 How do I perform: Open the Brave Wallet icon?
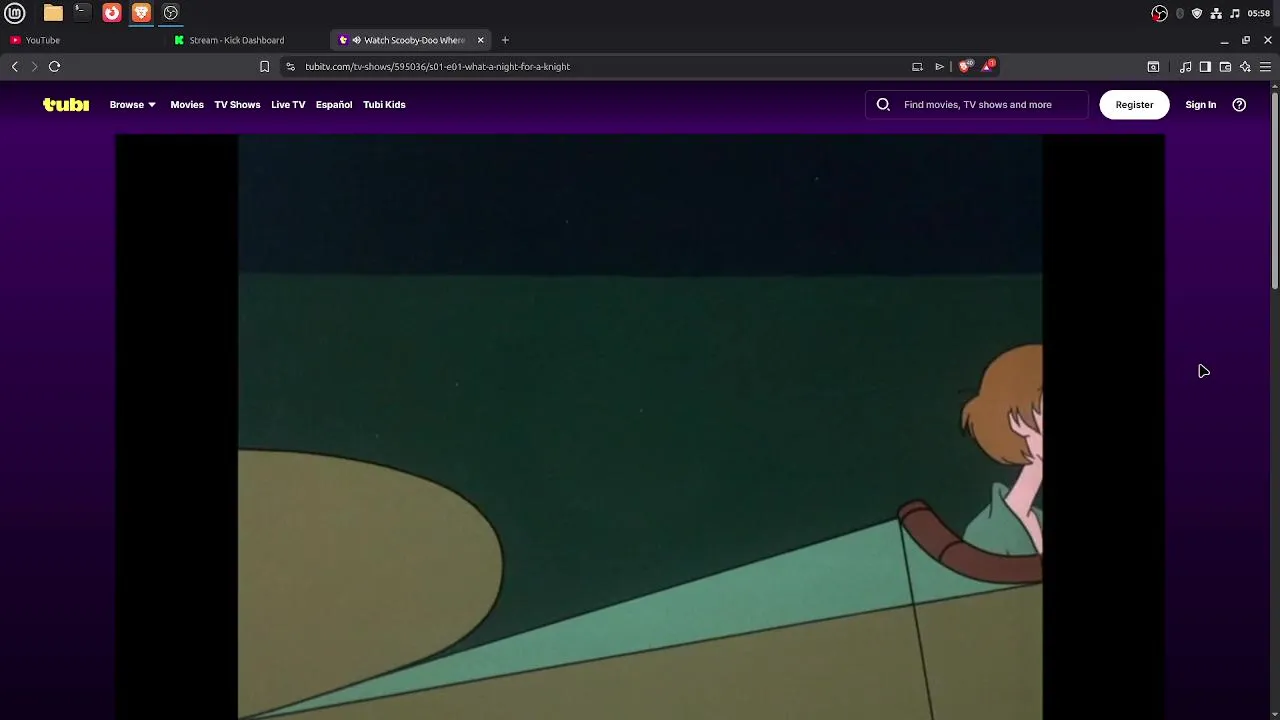(1225, 67)
